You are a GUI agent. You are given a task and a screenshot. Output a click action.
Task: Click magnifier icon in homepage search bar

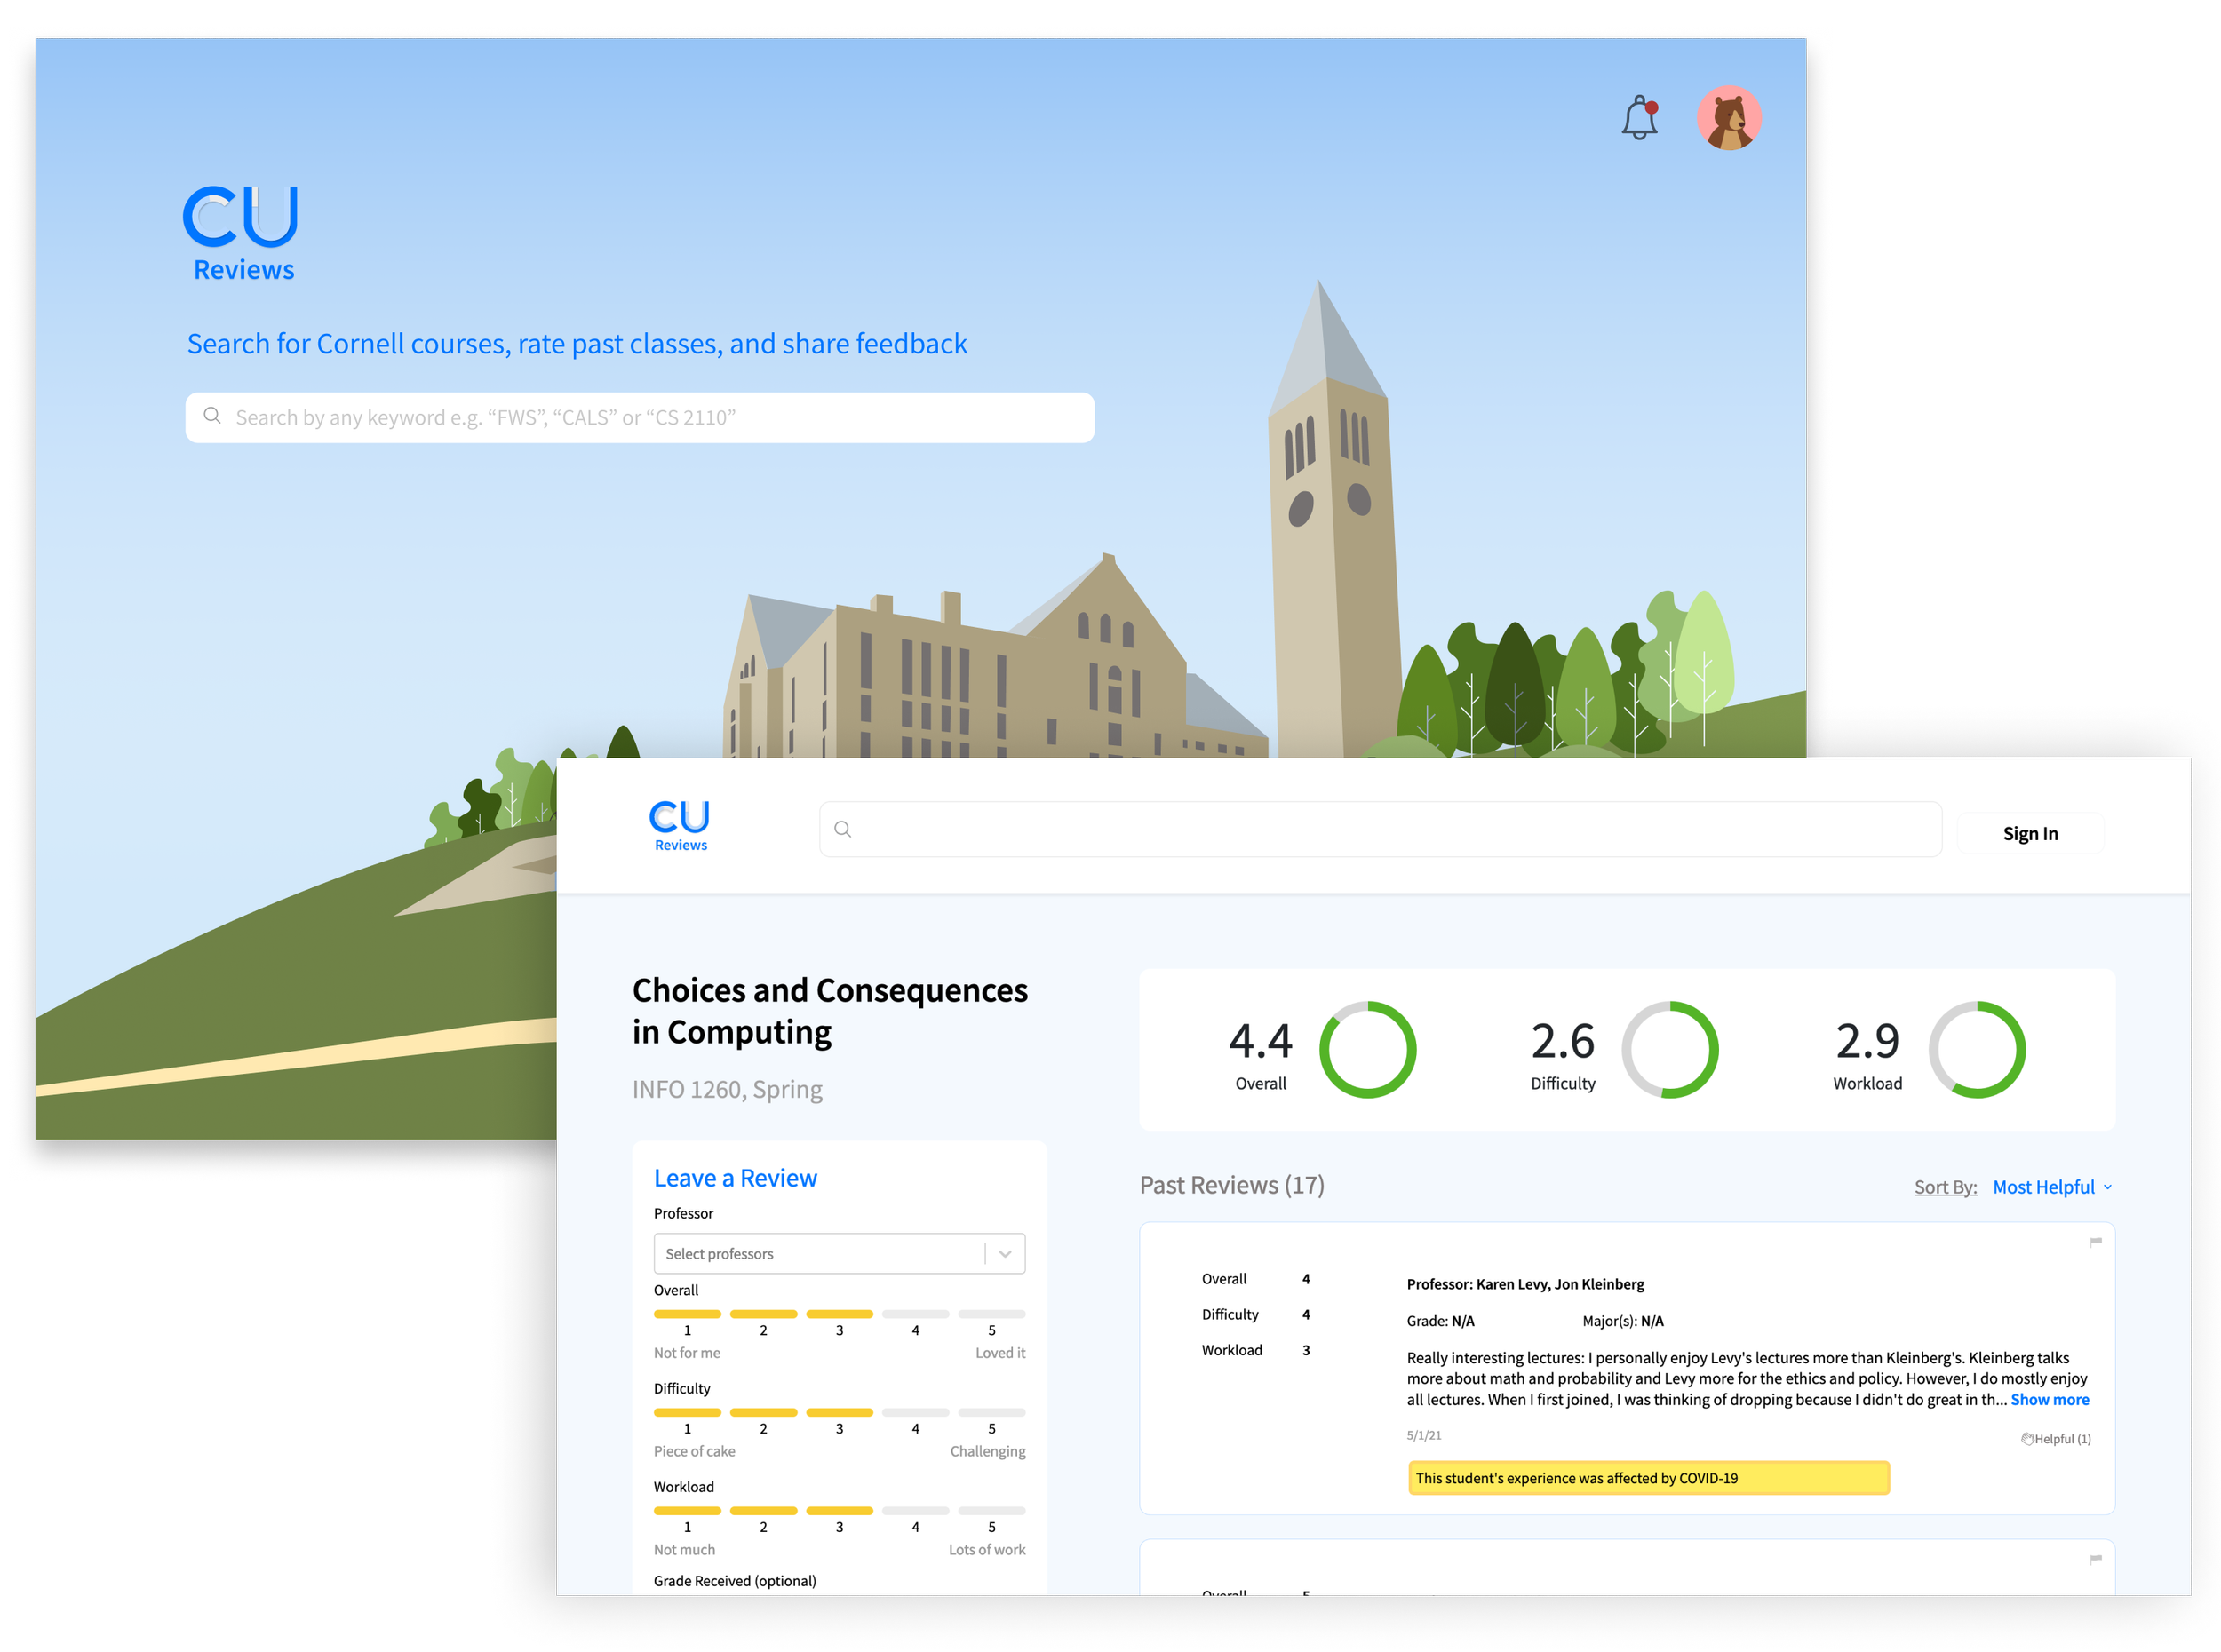point(212,416)
